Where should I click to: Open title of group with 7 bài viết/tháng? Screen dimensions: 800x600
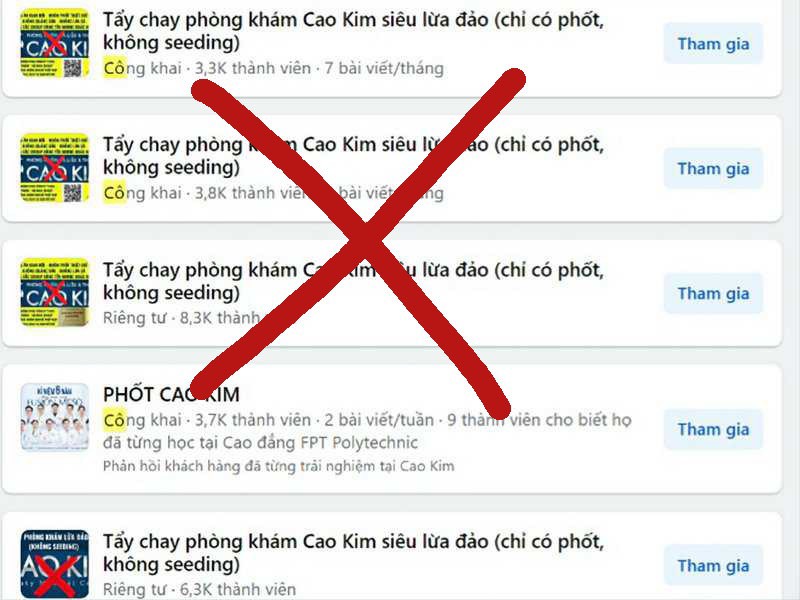[x=354, y=31]
